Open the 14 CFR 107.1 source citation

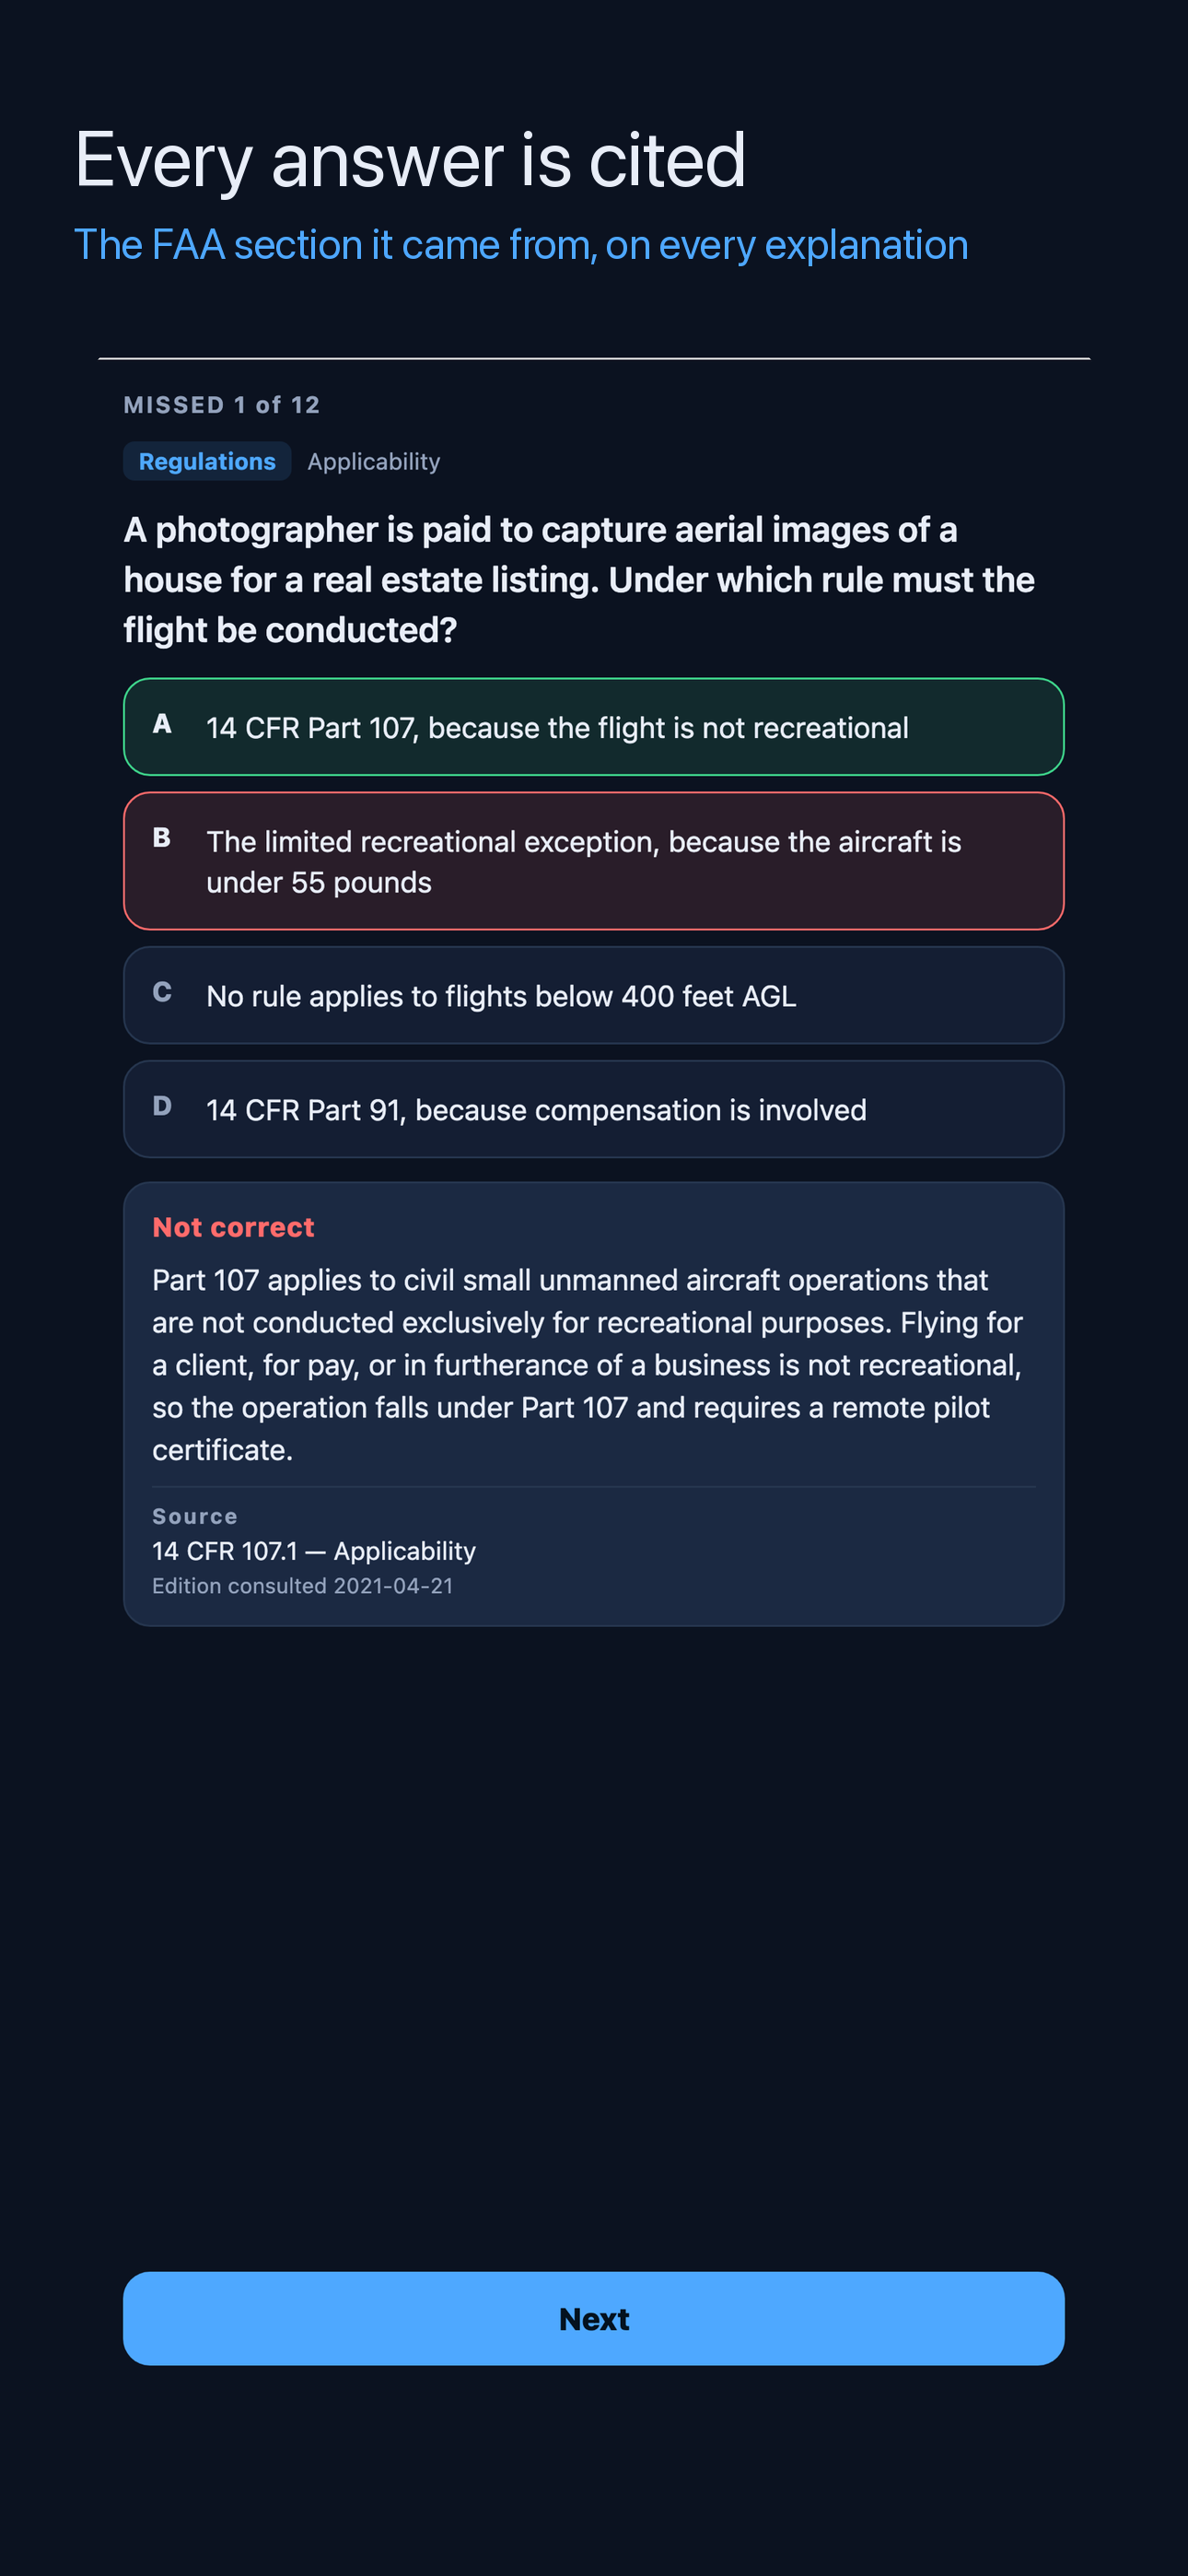point(314,1550)
